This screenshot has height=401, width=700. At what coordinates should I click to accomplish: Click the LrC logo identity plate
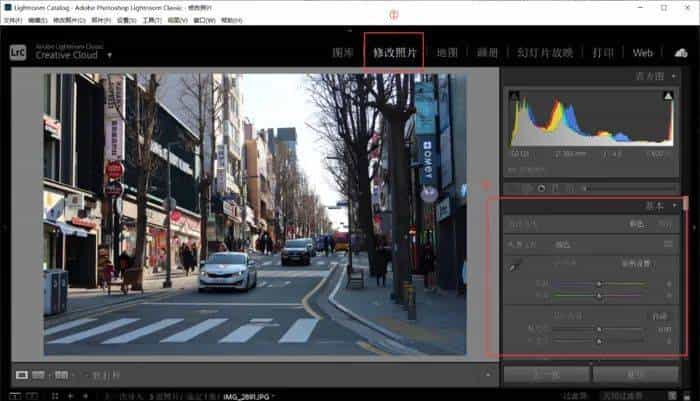pyautogui.click(x=18, y=52)
